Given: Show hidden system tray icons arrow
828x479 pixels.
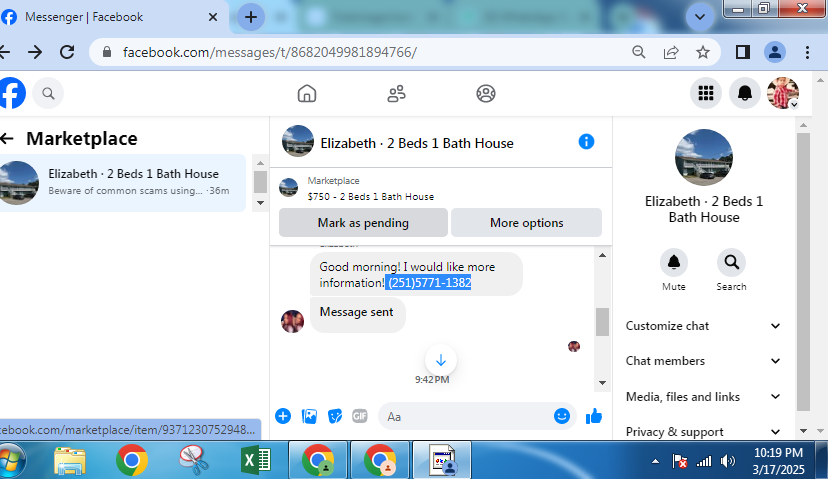Looking at the screenshot, I should point(655,461).
